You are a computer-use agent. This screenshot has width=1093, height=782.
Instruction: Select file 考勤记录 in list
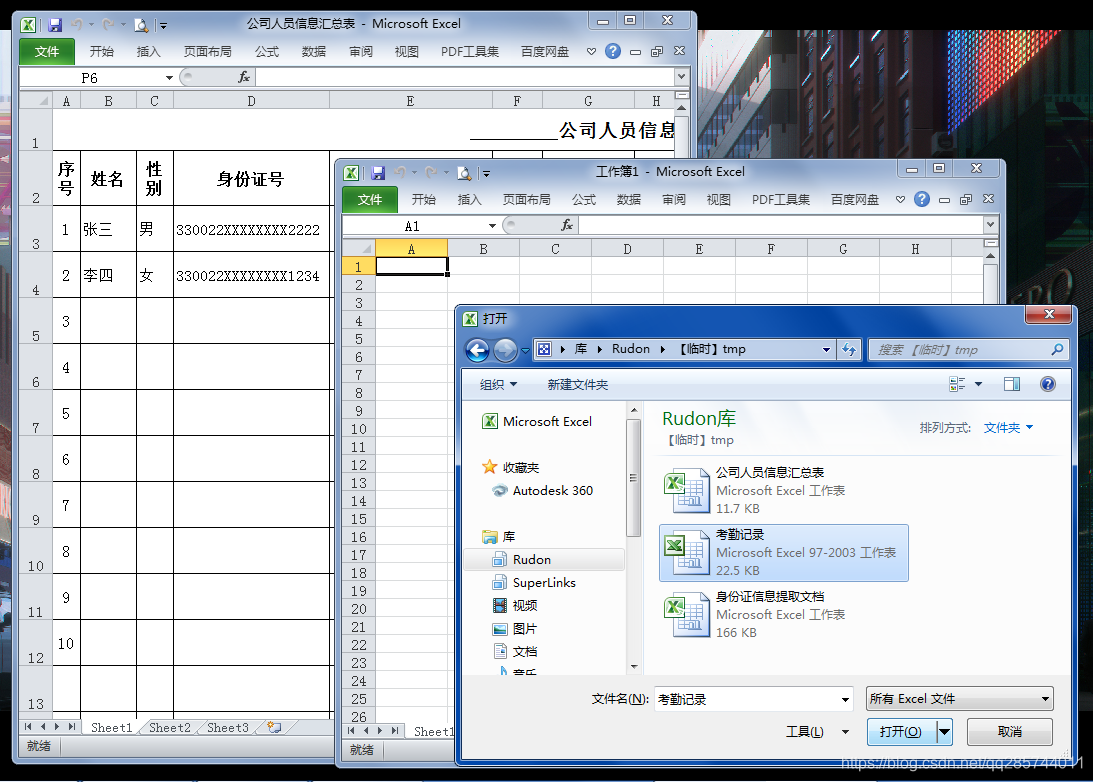click(784, 553)
